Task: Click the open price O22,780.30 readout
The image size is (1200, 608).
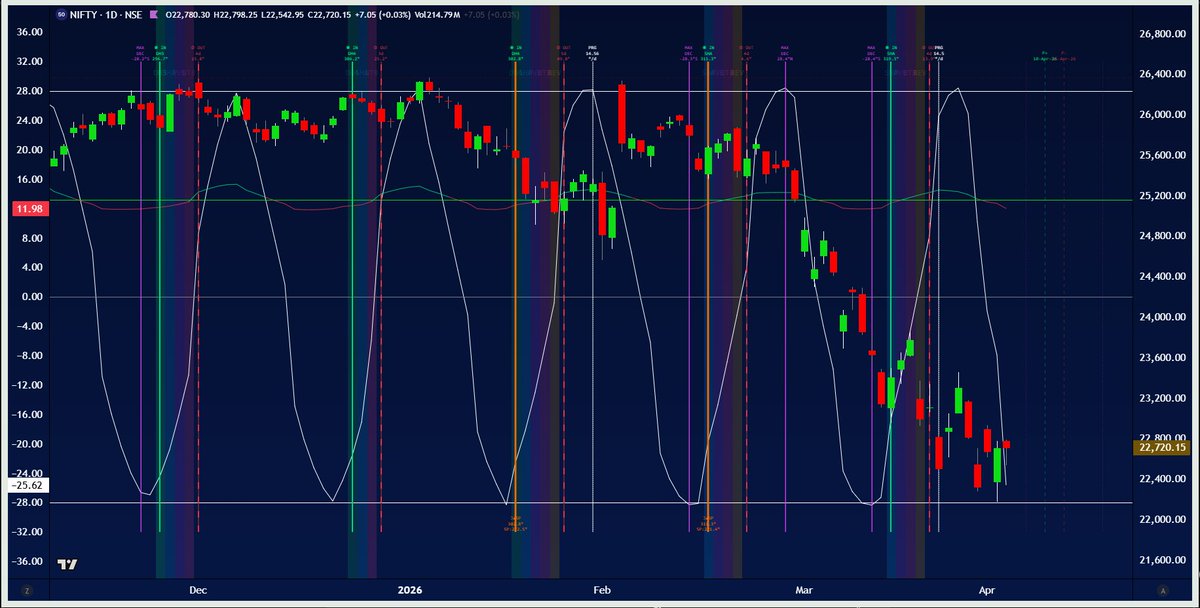Action: (x=188, y=15)
